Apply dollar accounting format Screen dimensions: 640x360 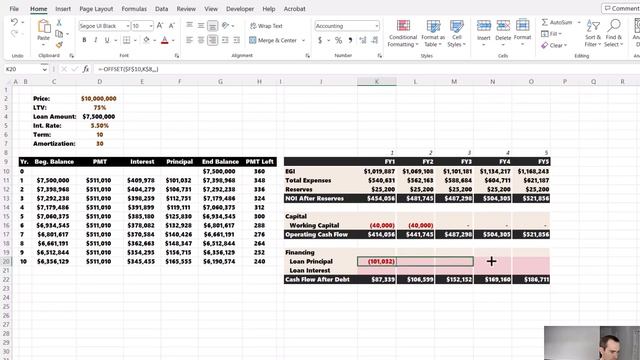pyautogui.click(x=320, y=40)
